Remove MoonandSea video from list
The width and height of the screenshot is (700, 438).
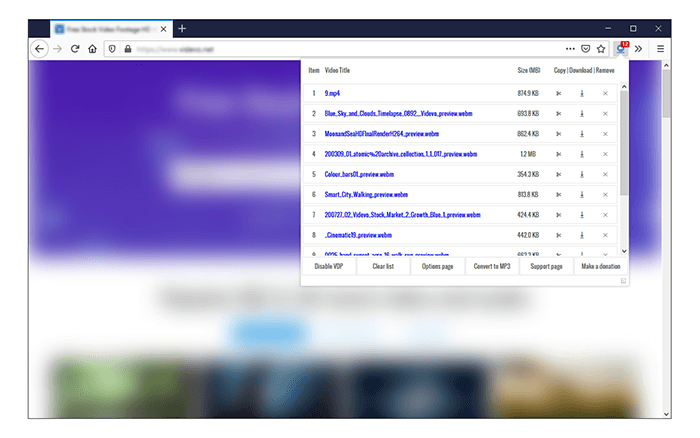[x=605, y=134]
